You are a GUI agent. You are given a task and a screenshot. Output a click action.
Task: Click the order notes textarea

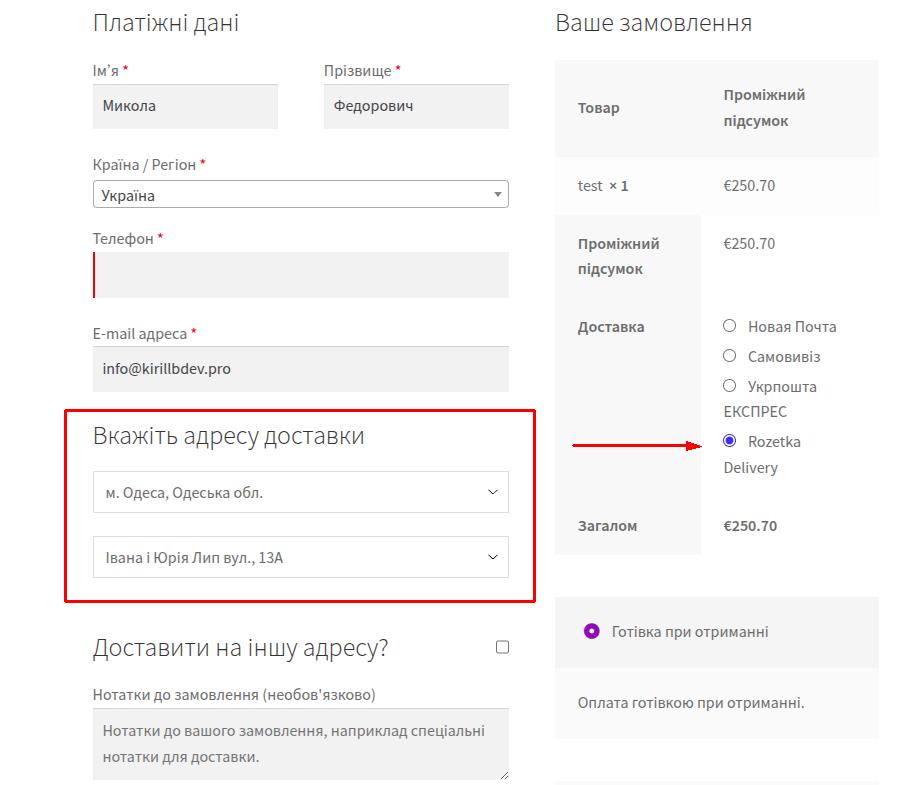[x=300, y=744]
